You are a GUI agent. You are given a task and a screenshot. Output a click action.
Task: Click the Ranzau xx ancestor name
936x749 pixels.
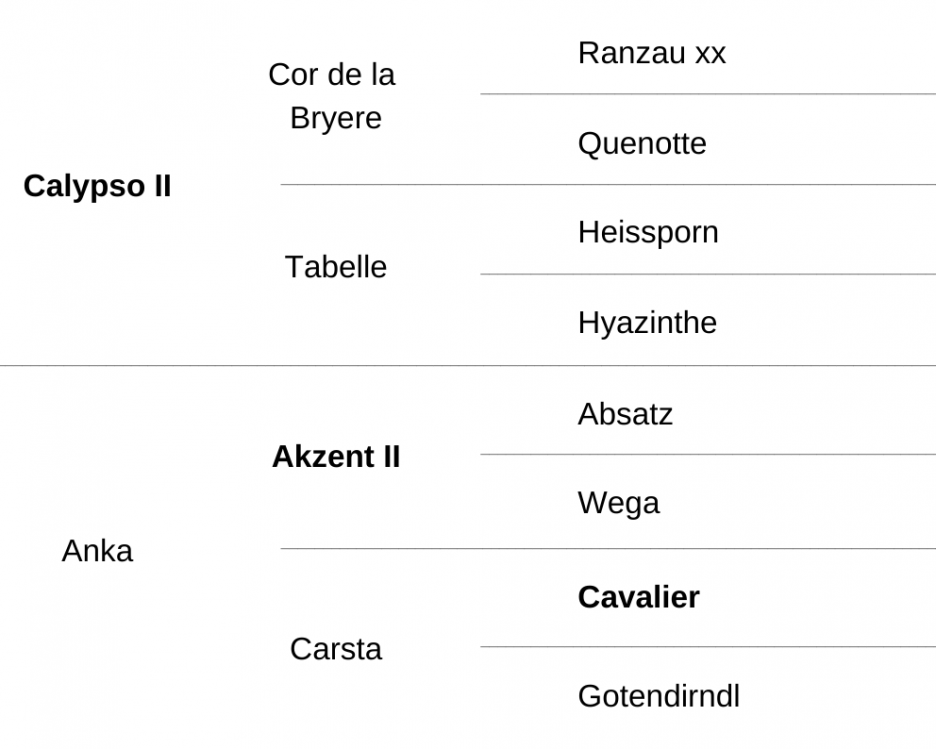tap(652, 53)
